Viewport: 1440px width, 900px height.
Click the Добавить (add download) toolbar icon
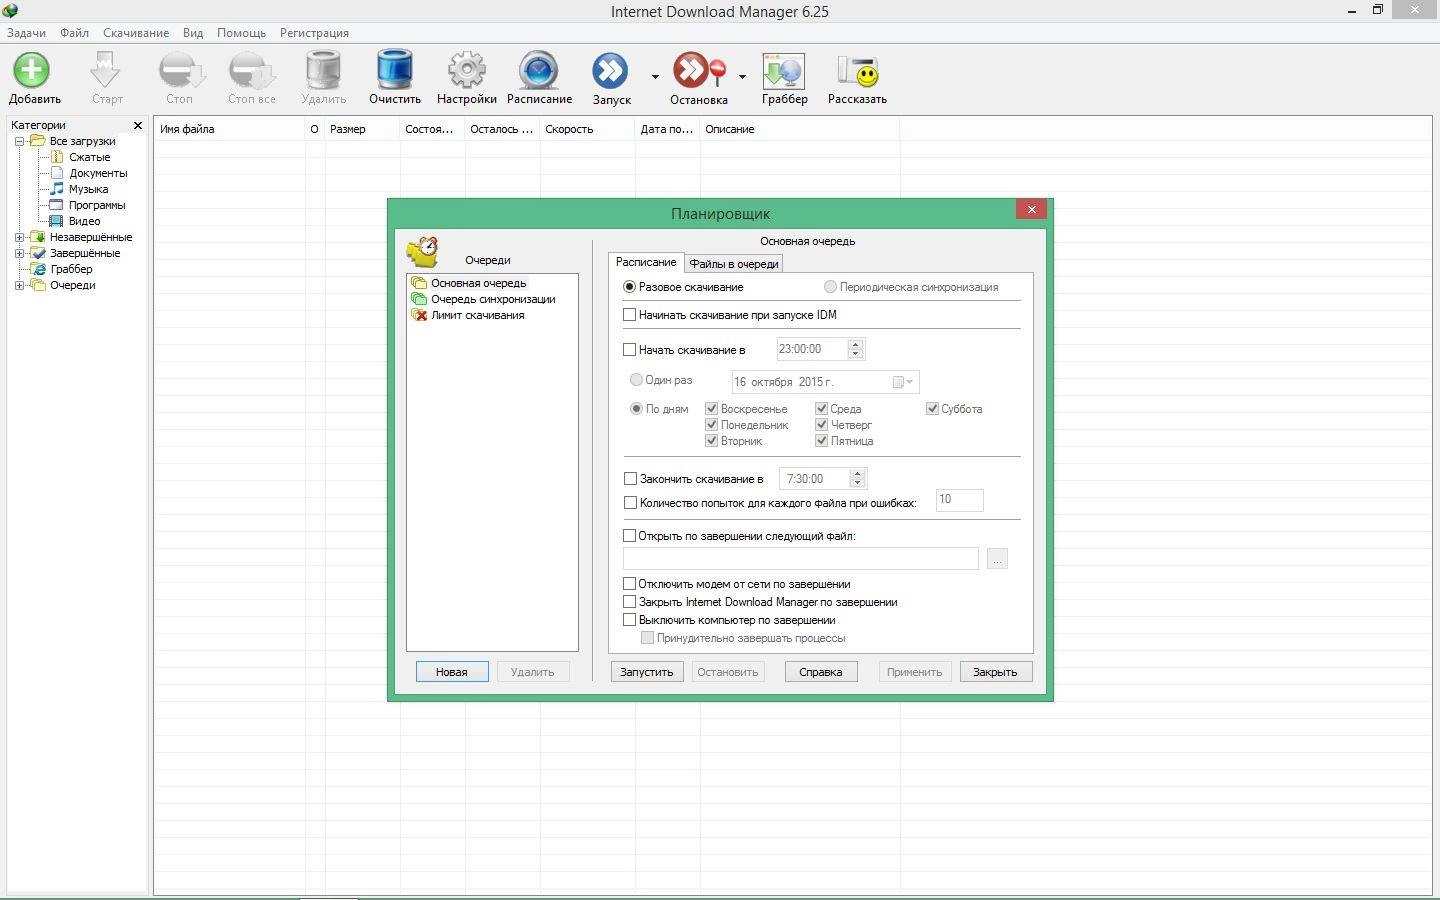tap(32, 71)
